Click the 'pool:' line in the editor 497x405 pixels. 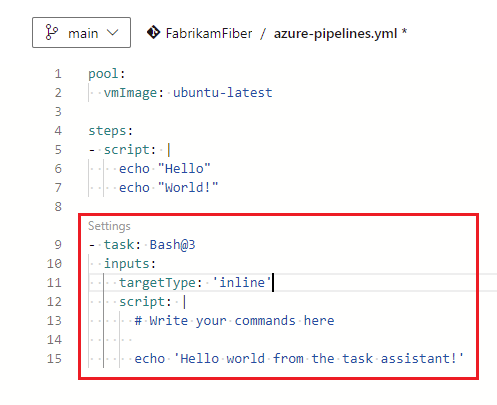[107, 74]
